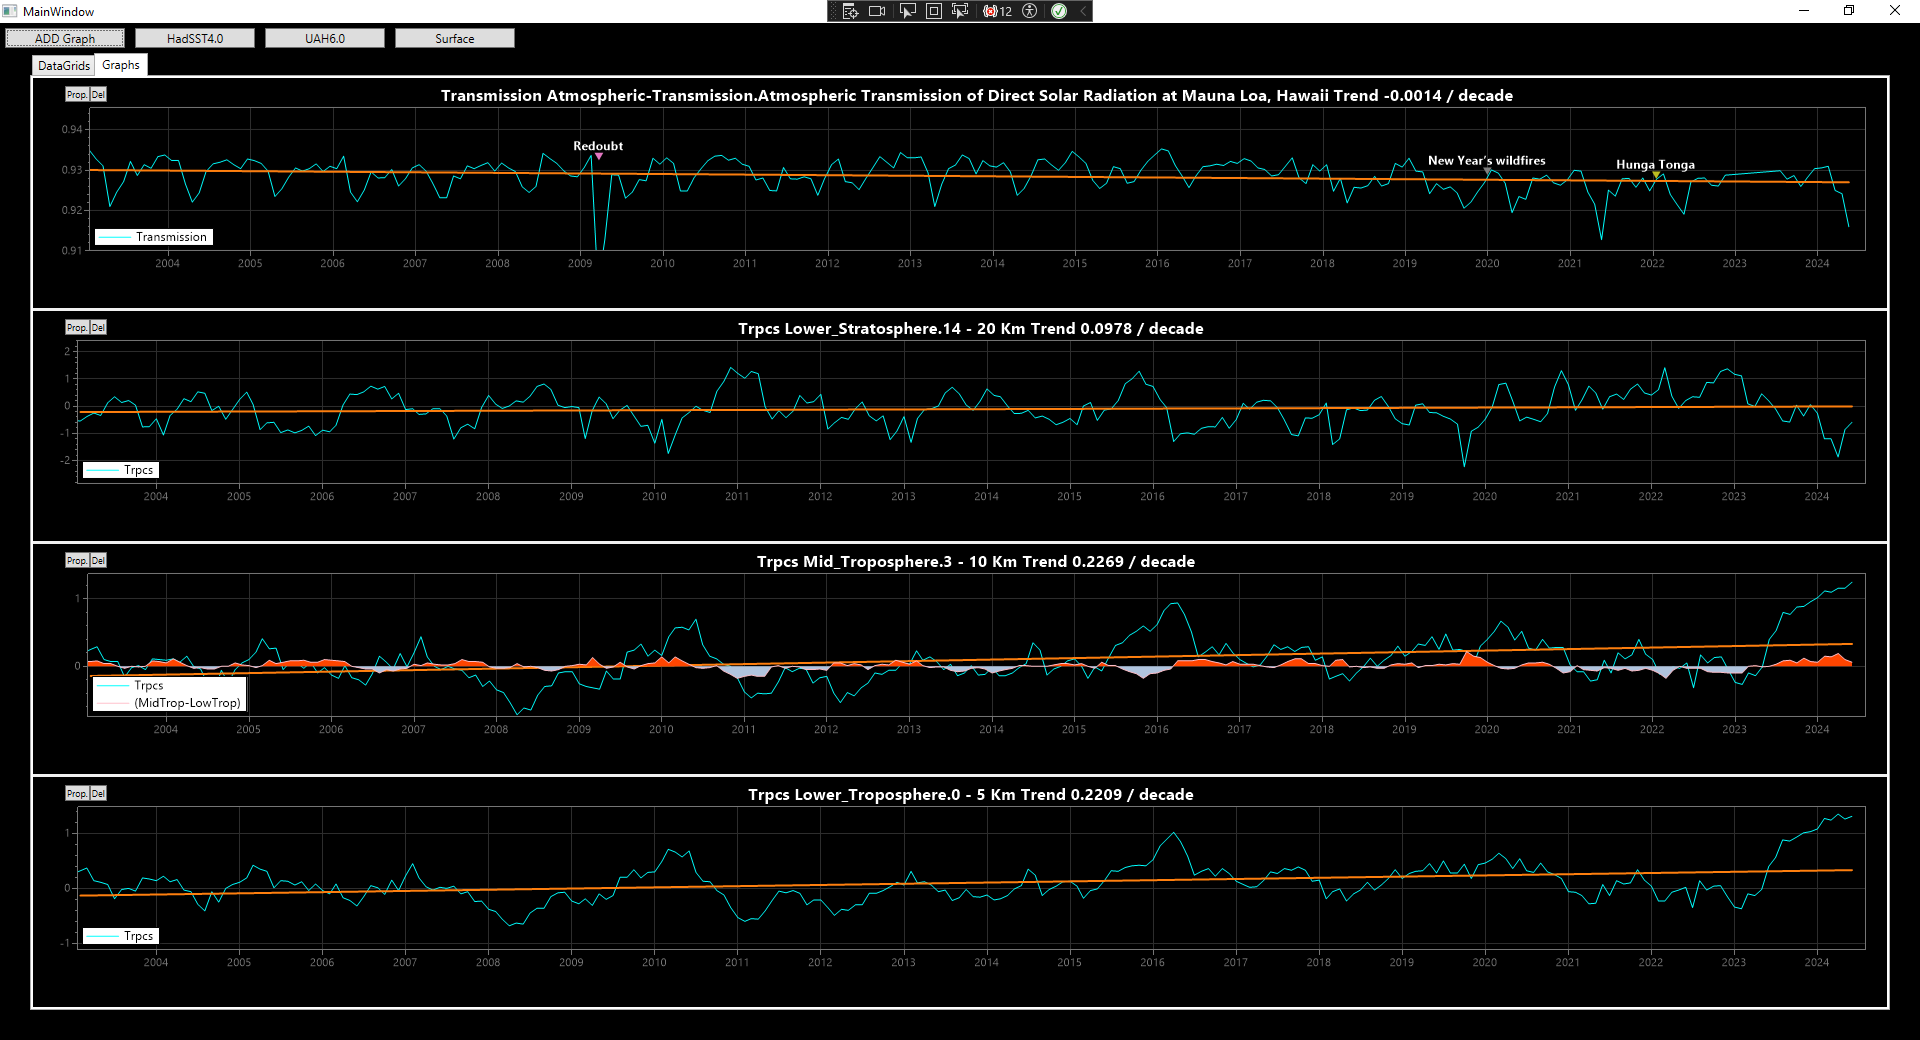The width and height of the screenshot is (1920, 1040).
Task: Open binding failures indicator showing 12
Action: tap(998, 11)
